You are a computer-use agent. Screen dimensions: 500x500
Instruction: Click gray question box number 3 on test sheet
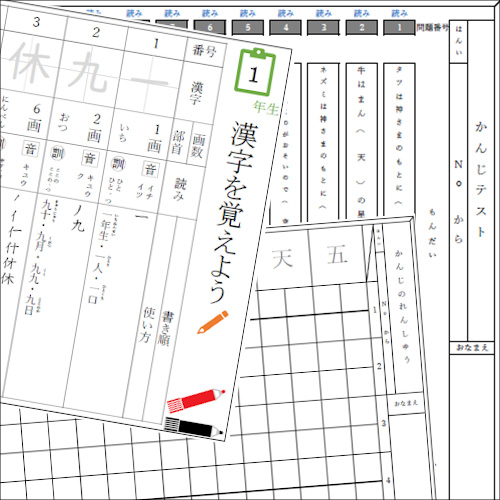tap(324, 28)
